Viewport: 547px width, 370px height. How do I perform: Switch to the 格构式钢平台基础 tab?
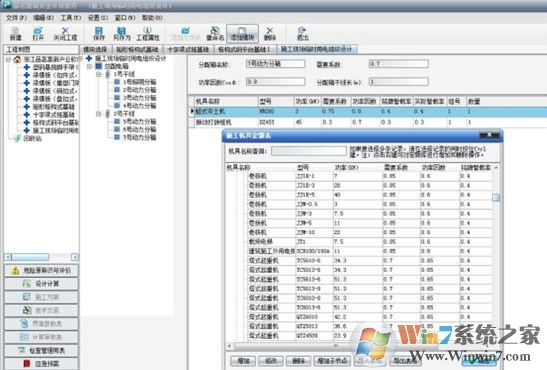click(245, 50)
